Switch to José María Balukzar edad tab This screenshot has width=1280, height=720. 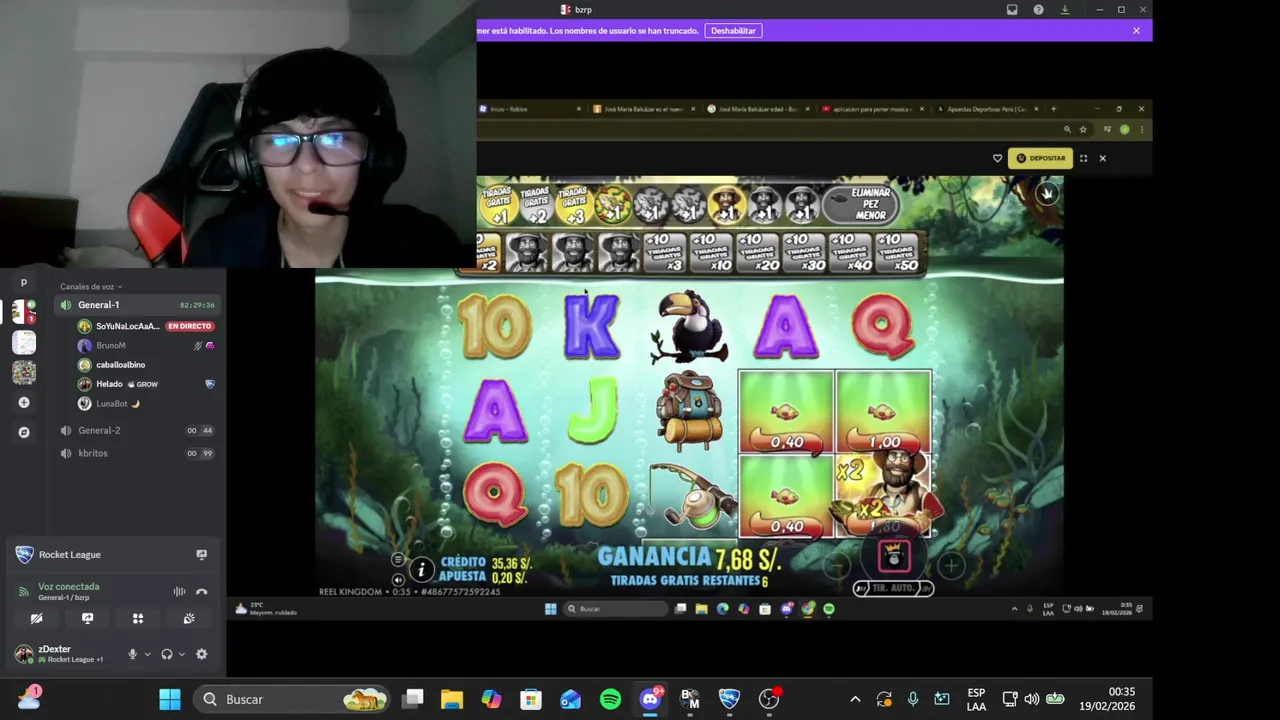(758, 109)
